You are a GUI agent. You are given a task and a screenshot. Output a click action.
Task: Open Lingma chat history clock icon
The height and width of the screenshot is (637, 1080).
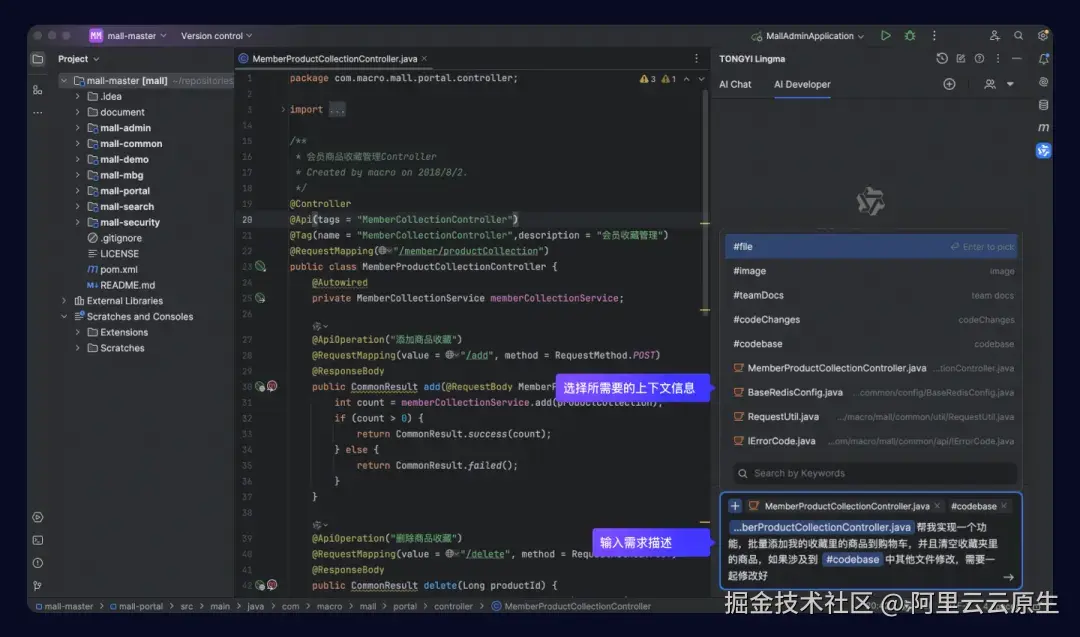point(942,59)
